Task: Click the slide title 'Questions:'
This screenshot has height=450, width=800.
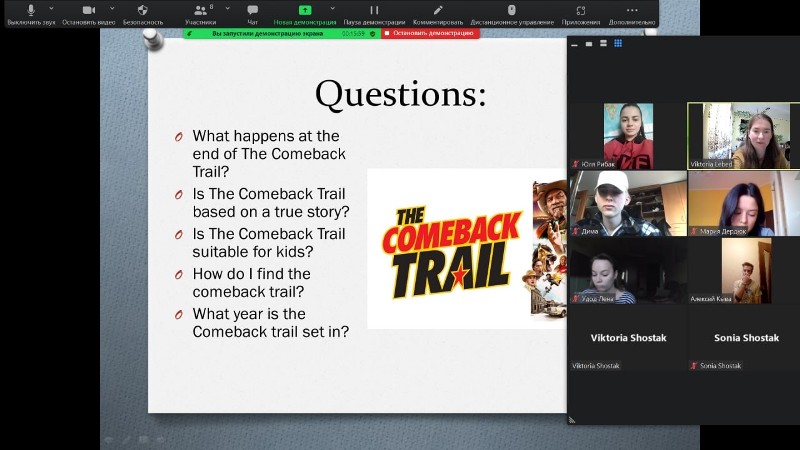Action: tap(401, 94)
